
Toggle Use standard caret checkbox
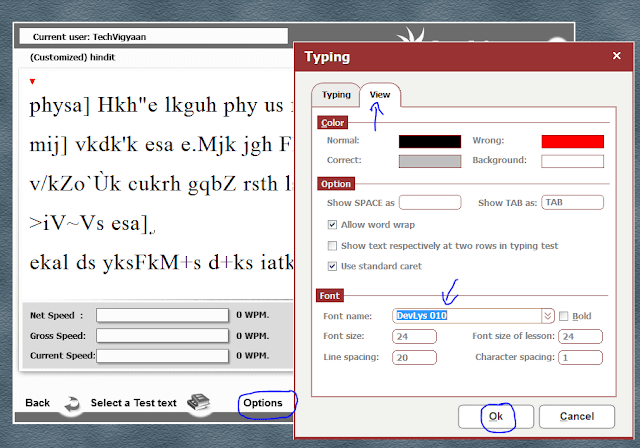click(332, 266)
